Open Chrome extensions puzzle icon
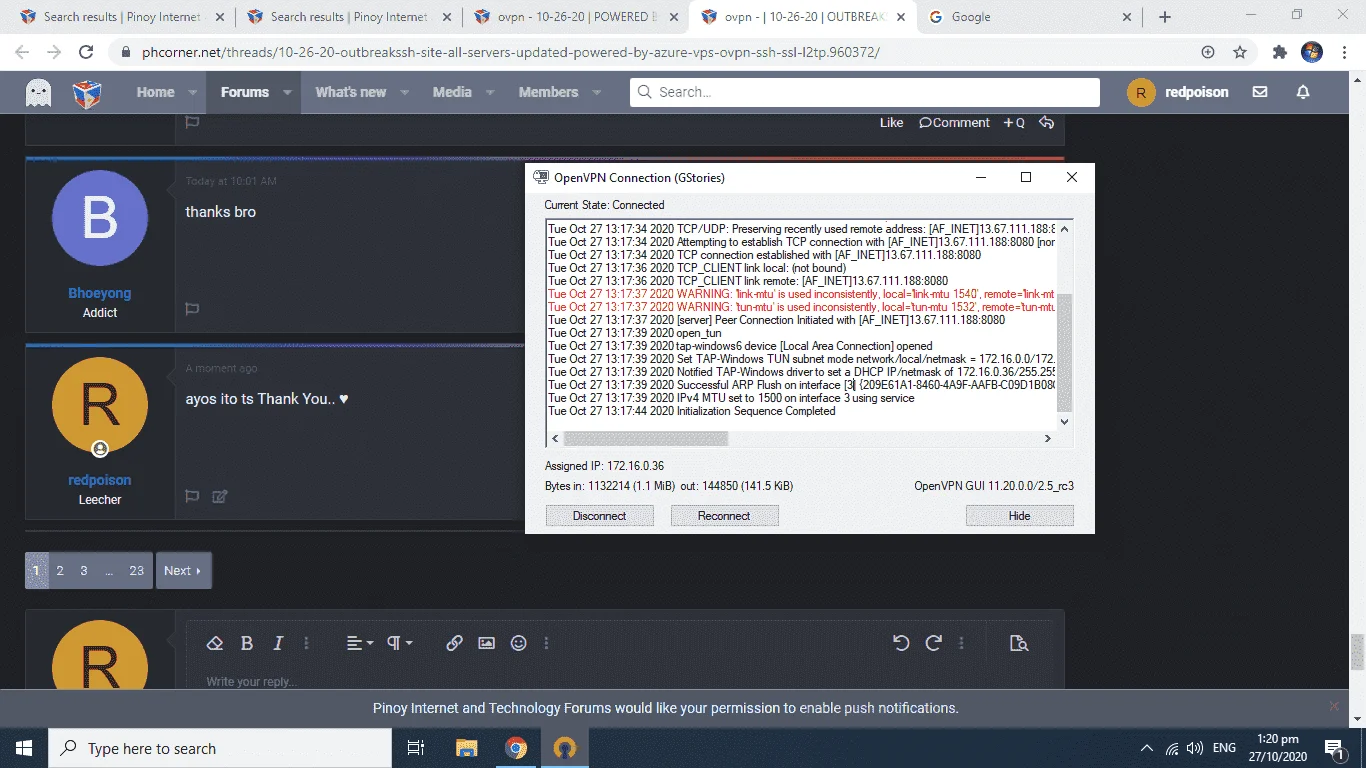 1279,52
